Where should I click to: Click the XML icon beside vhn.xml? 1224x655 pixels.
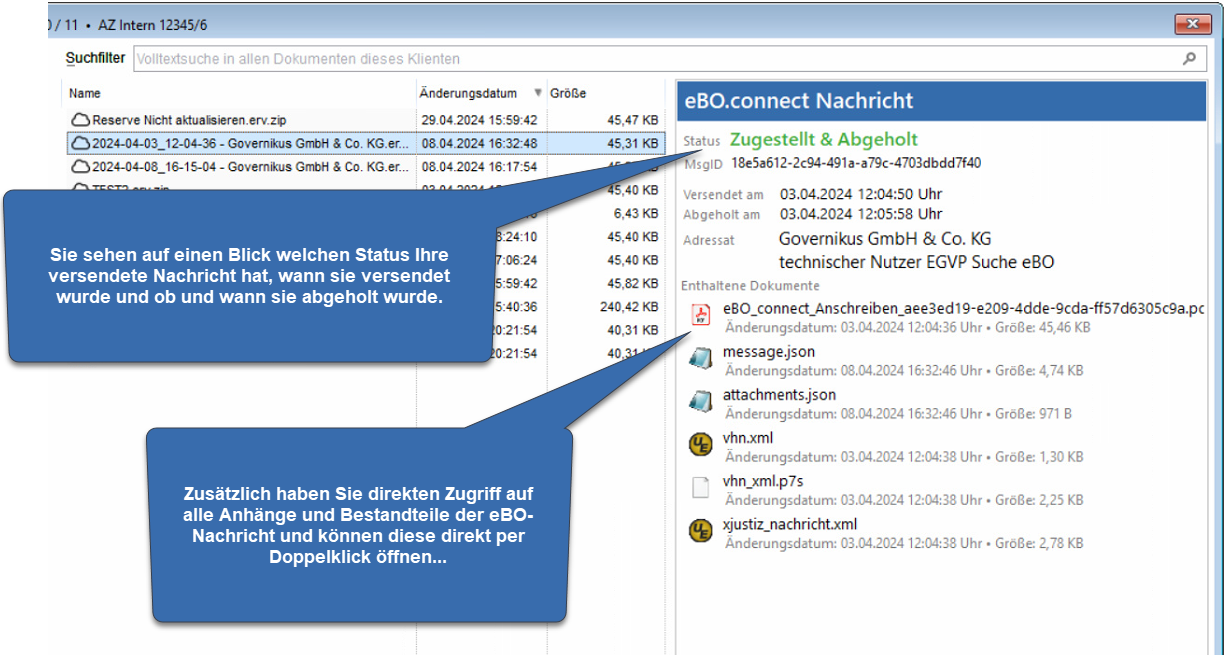point(701,445)
